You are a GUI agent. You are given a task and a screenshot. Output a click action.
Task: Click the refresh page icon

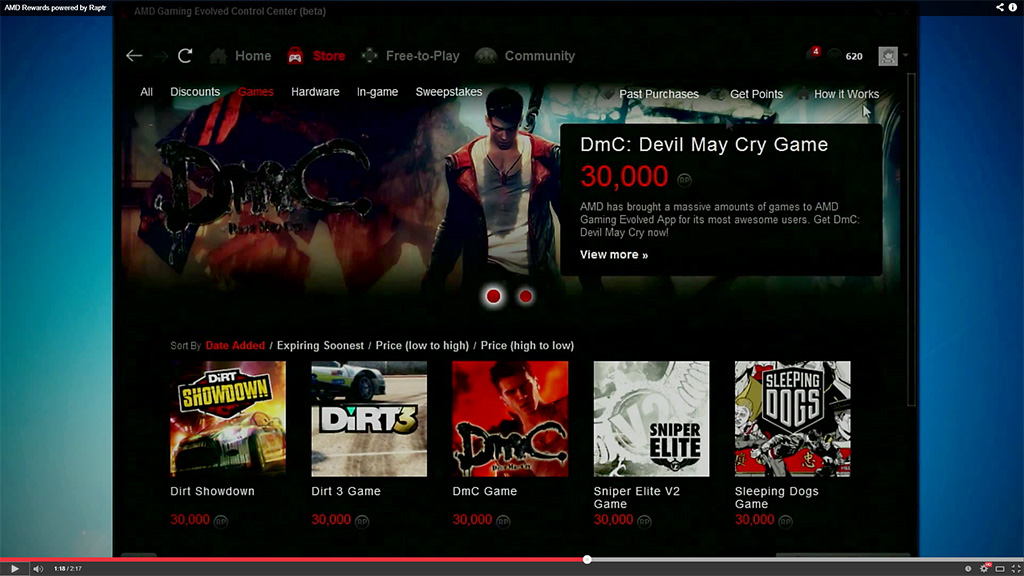185,56
